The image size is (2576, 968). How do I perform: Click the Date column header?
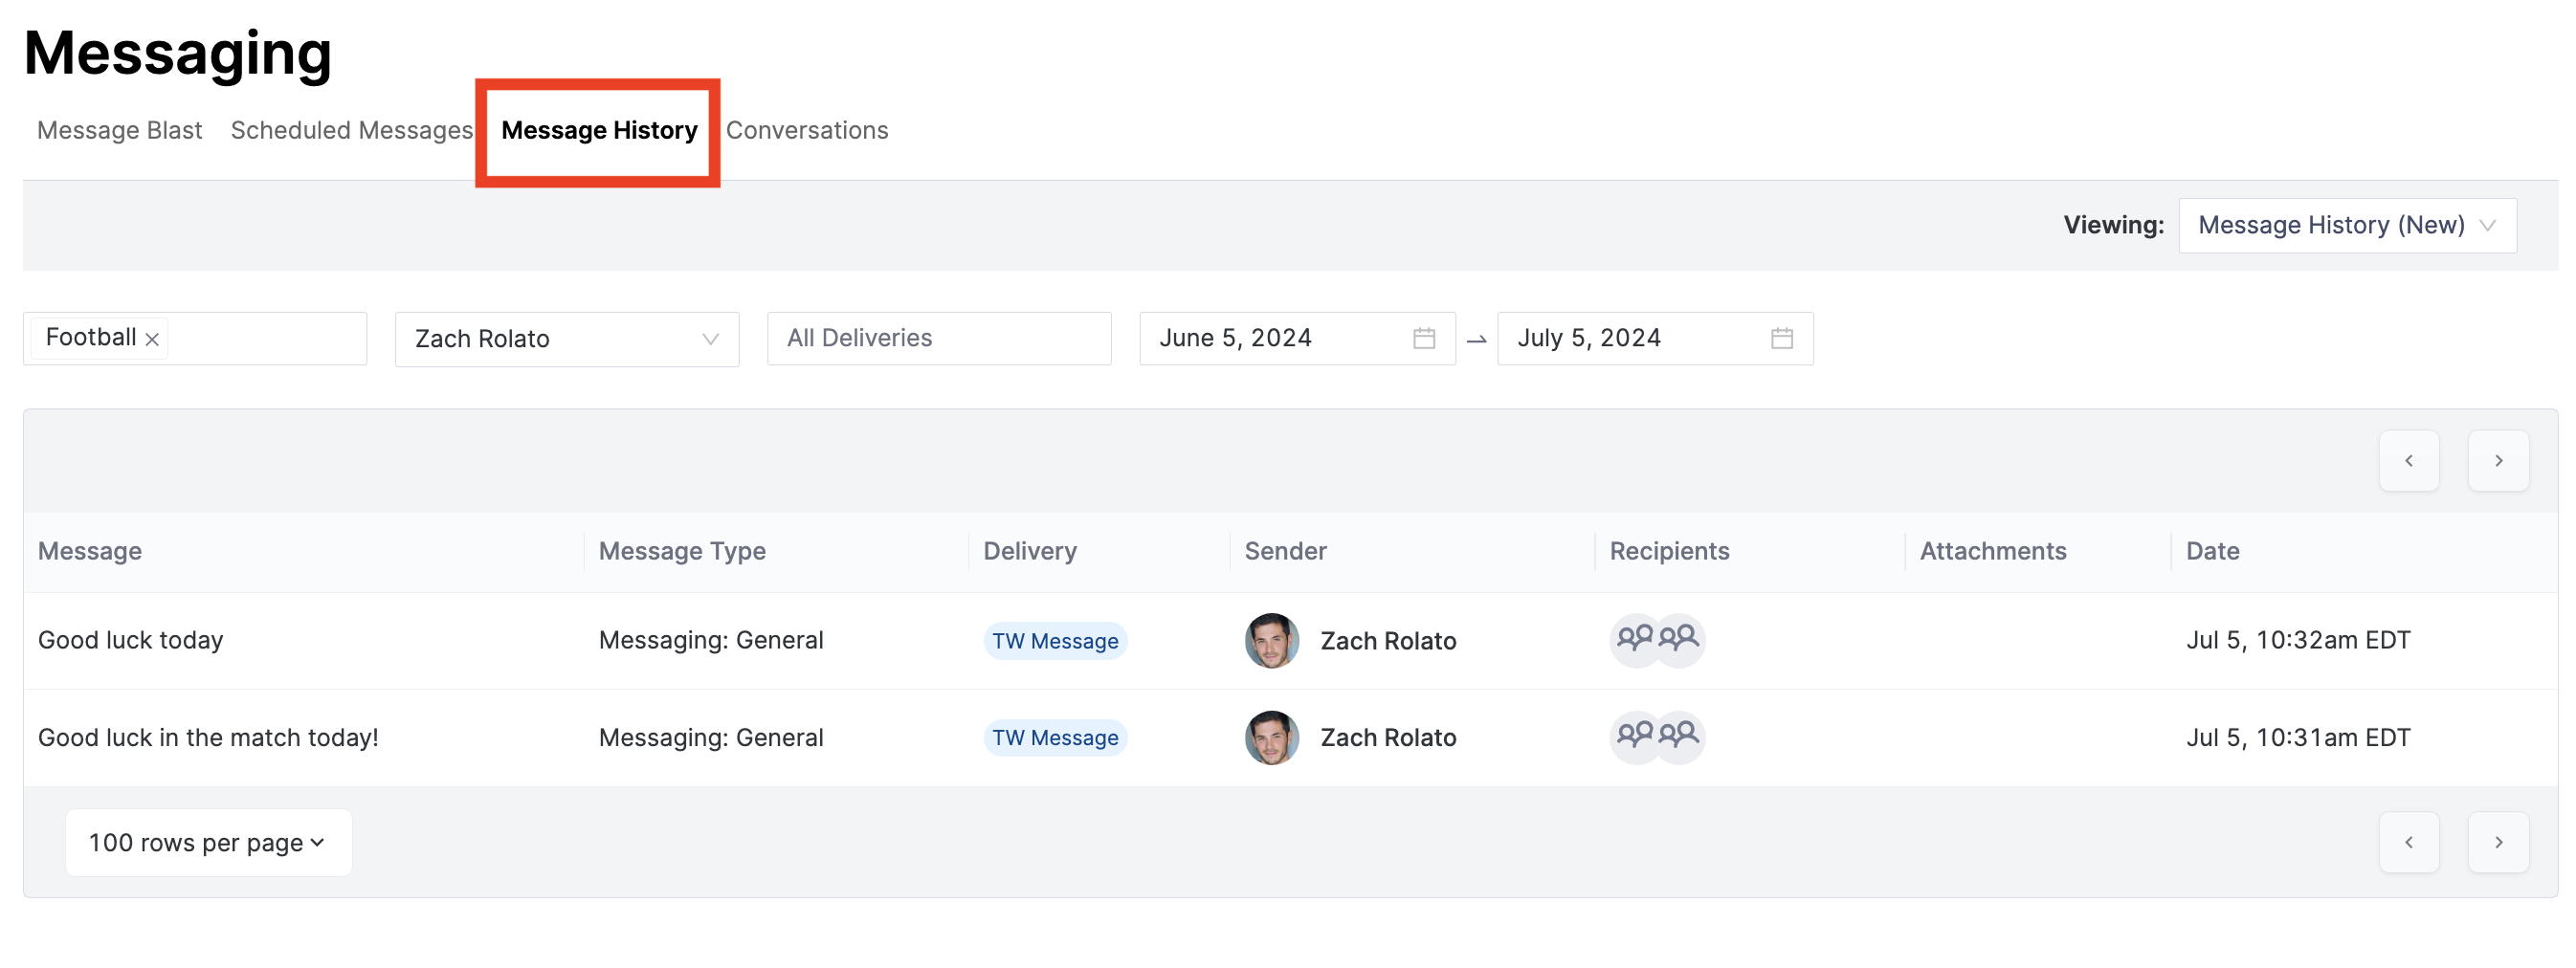coord(2211,551)
